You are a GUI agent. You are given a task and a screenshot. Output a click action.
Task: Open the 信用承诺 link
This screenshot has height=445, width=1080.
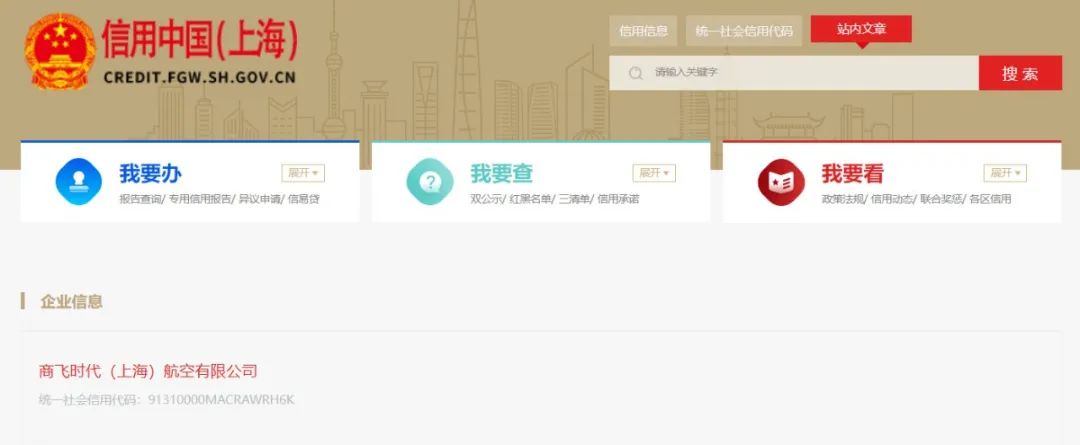(618, 199)
